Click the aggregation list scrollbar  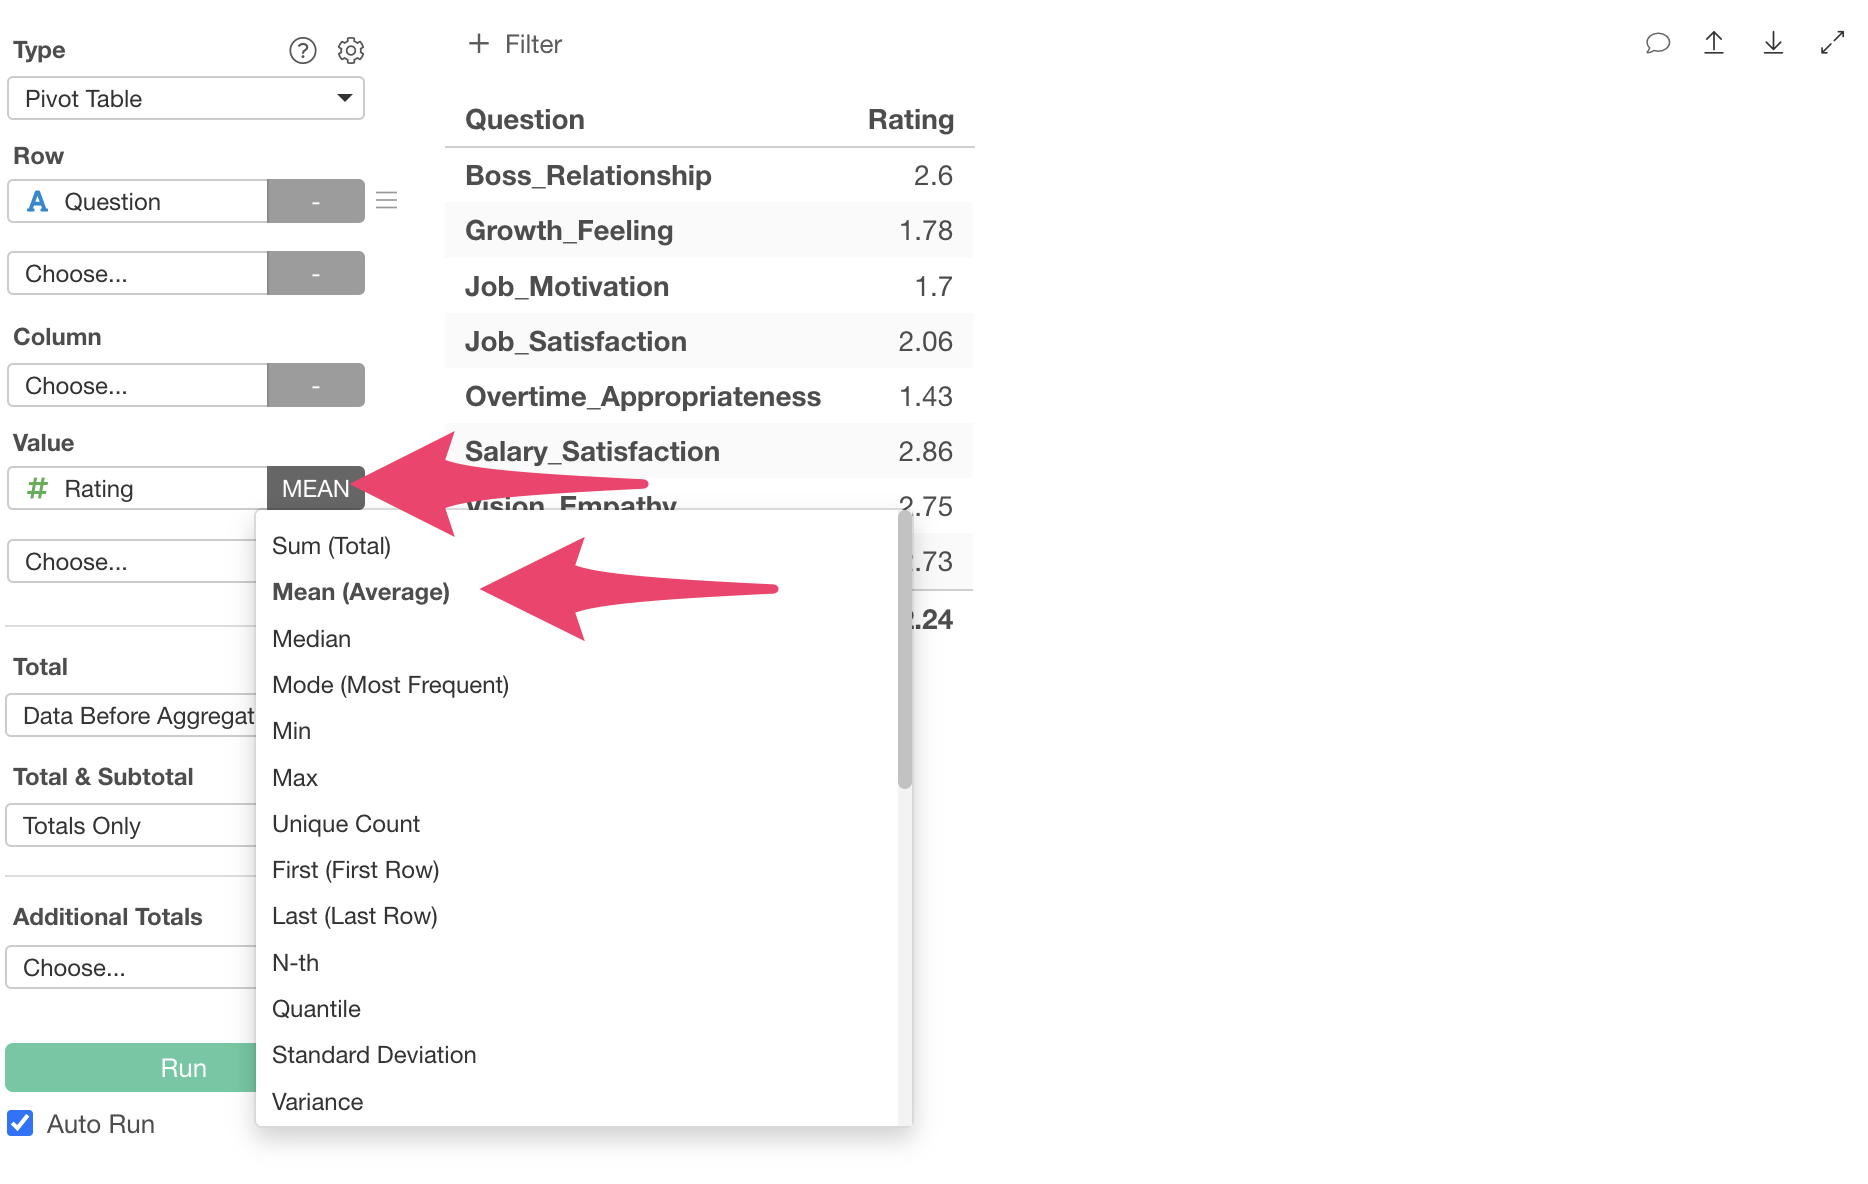click(x=905, y=650)
